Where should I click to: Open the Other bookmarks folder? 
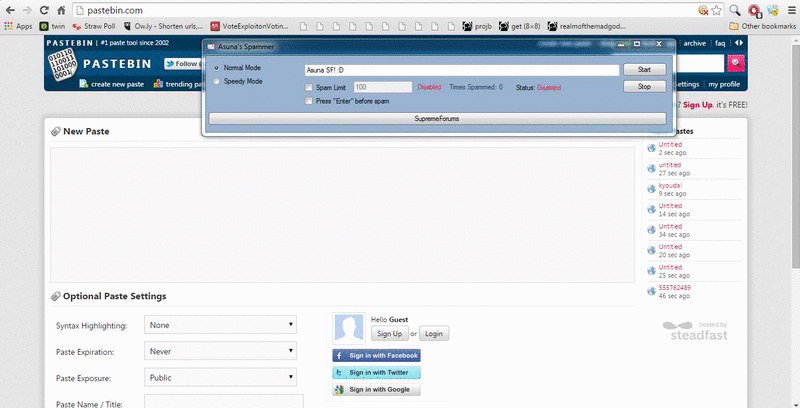pyautogui.click(x=762, y=26)
